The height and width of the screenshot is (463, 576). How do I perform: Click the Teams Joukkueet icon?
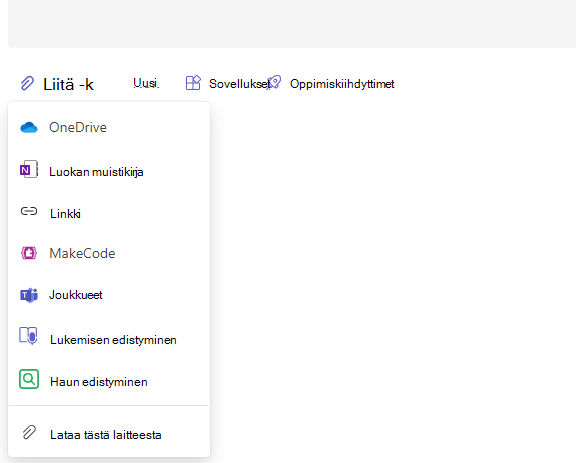click(29, 295)
